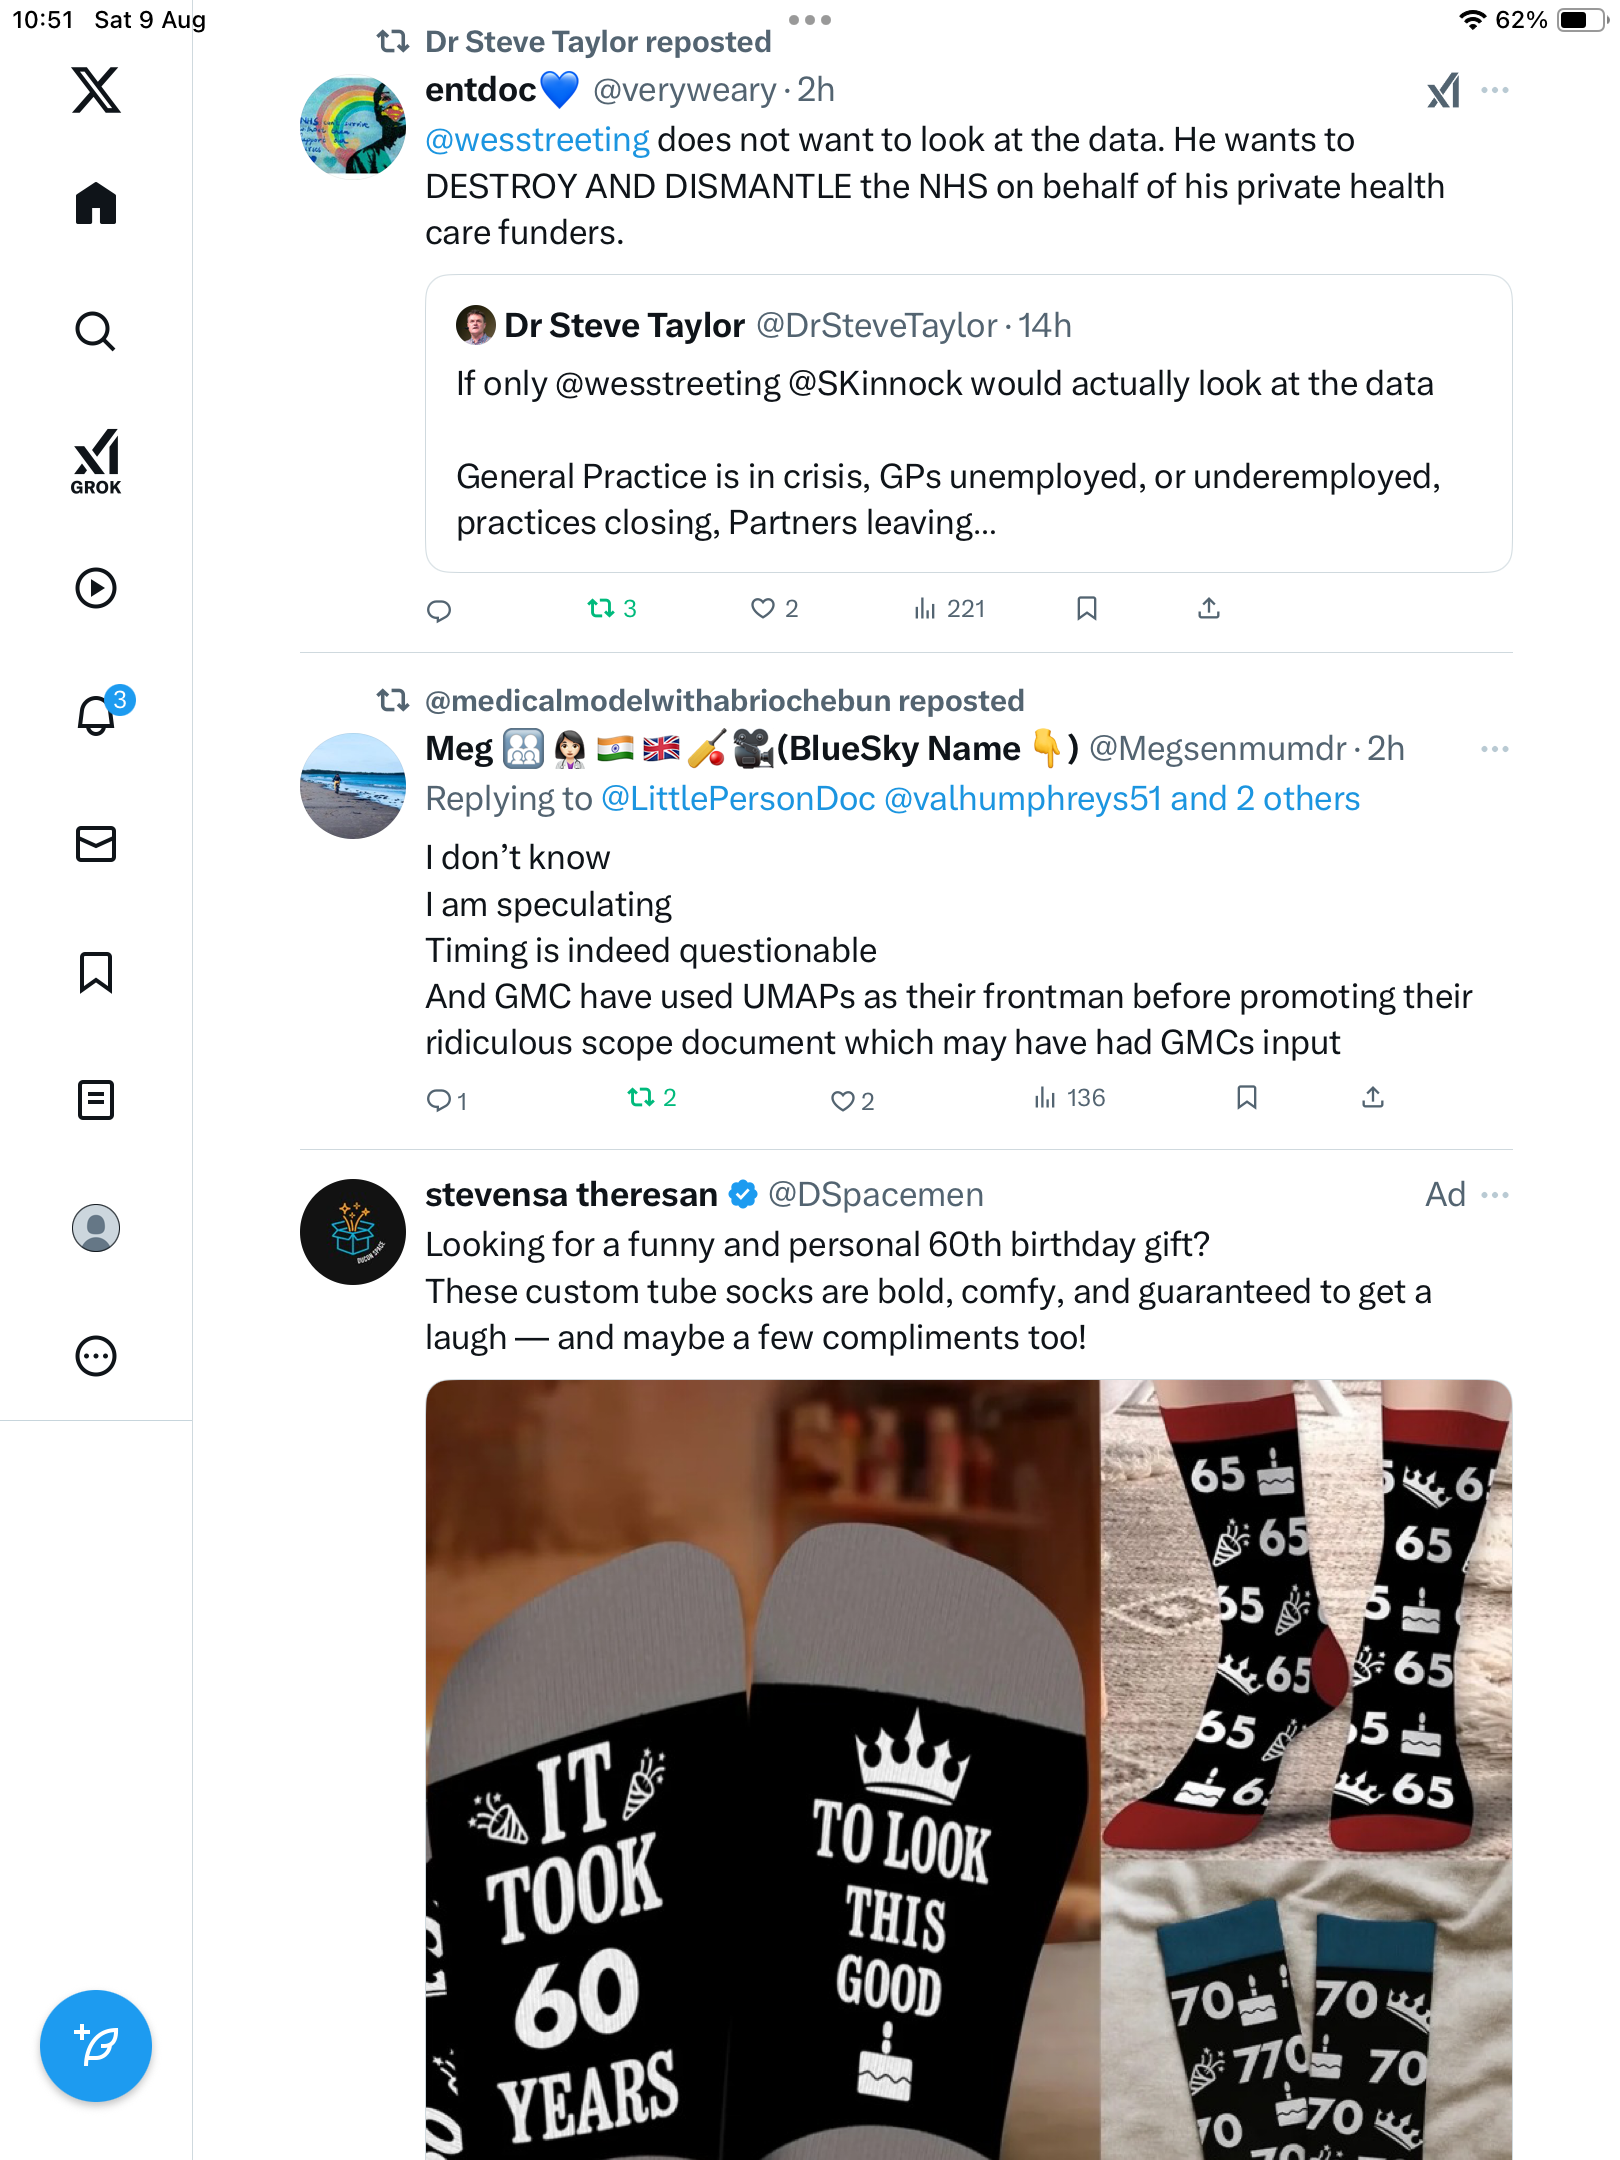The width and height of the screenshot is (1620, 2160).
Task: Open Notifications bell with 3 badge
Action: click(97, 715)
